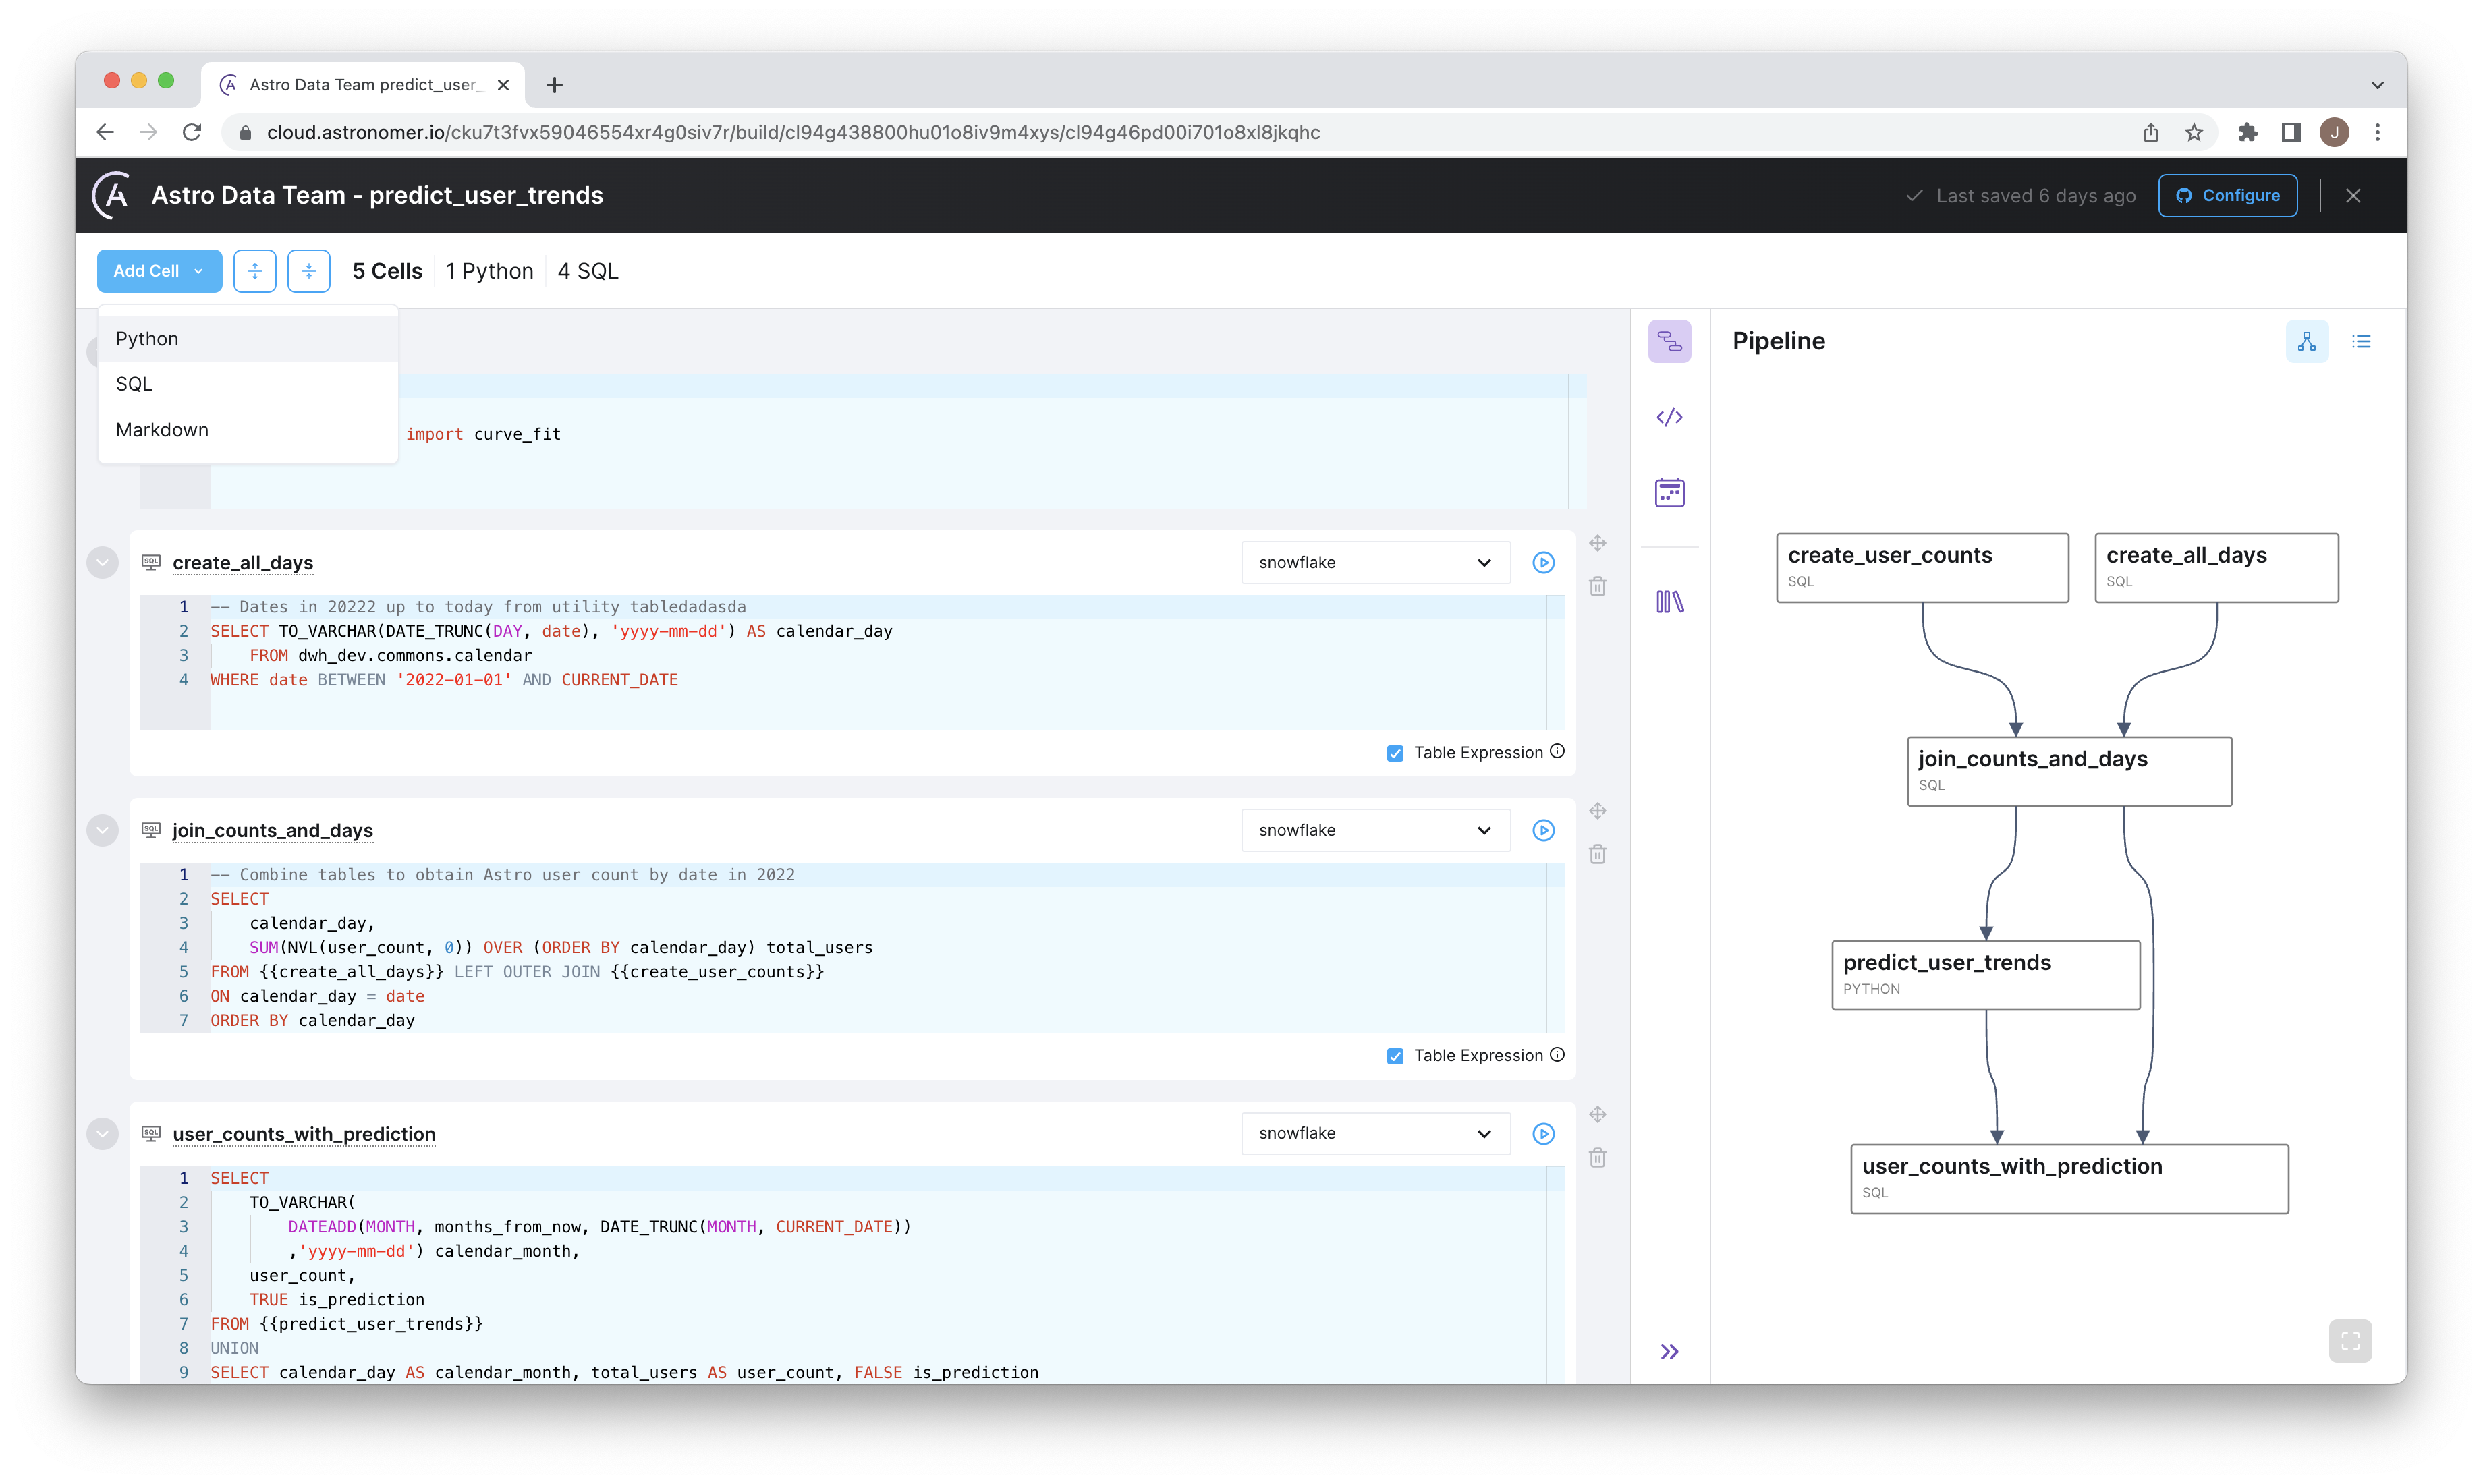Select the highlighted pipeline flow icon in sidebar
2483x1484 pixels.
[x=1669, y=341]
